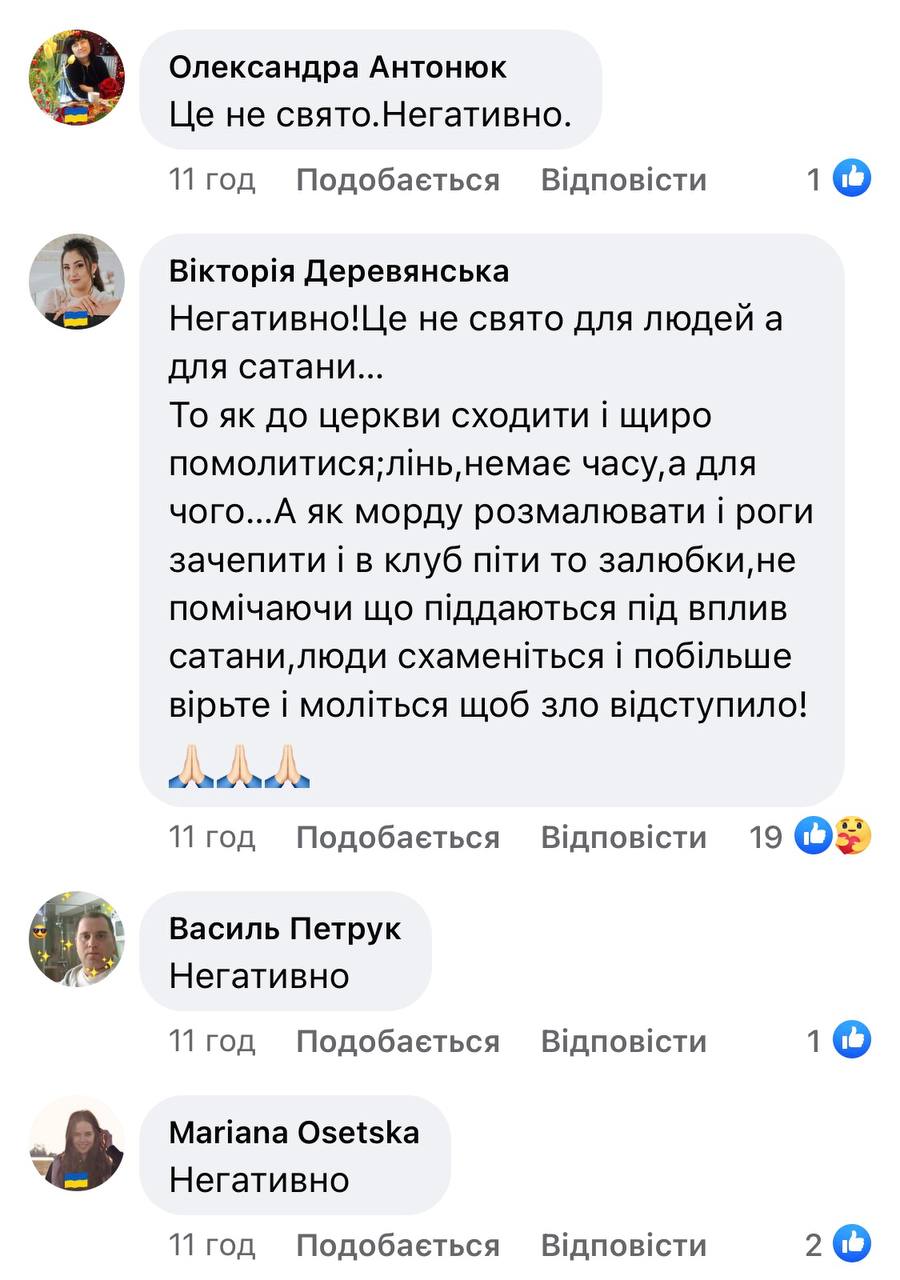The height and width of the screenshot is (1280, 900).
Task: Open Вікторія Деревянська's profile name link
Action: point(339,271)
